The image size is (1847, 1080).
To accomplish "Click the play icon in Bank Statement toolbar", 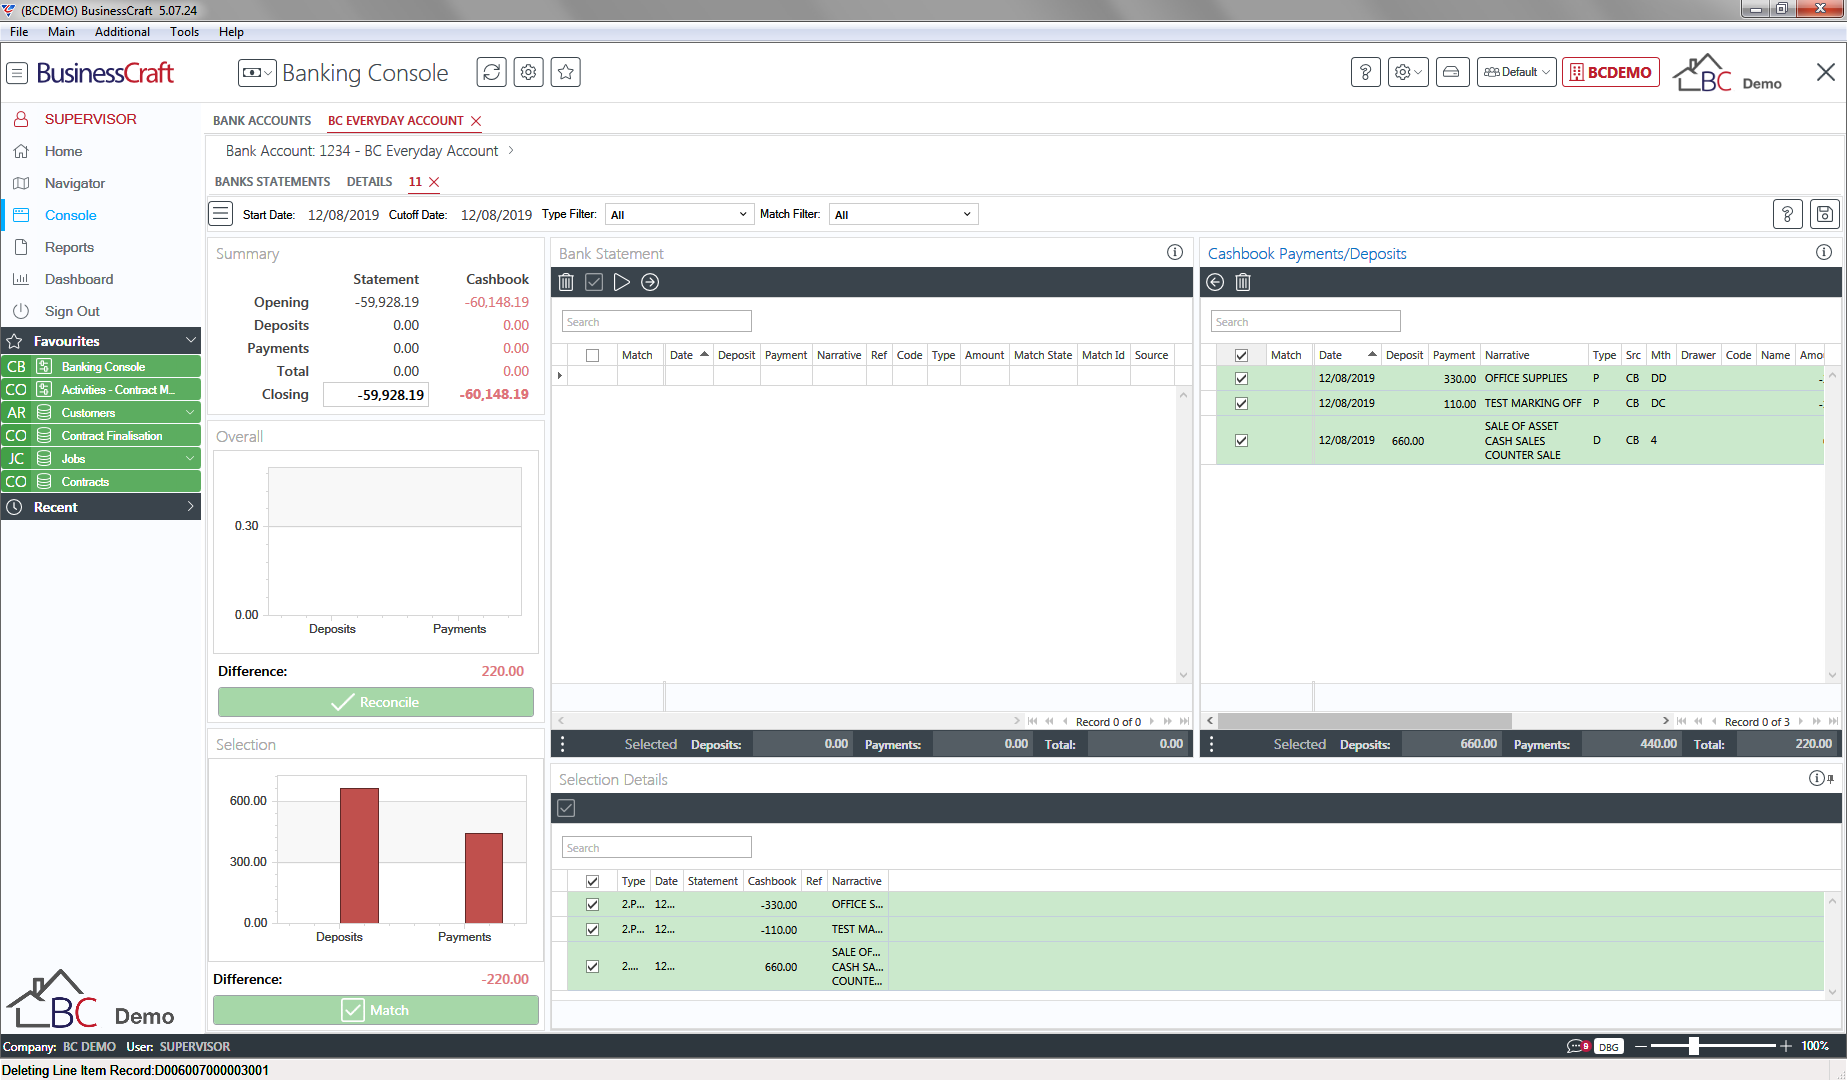I will tap(622, 282).
